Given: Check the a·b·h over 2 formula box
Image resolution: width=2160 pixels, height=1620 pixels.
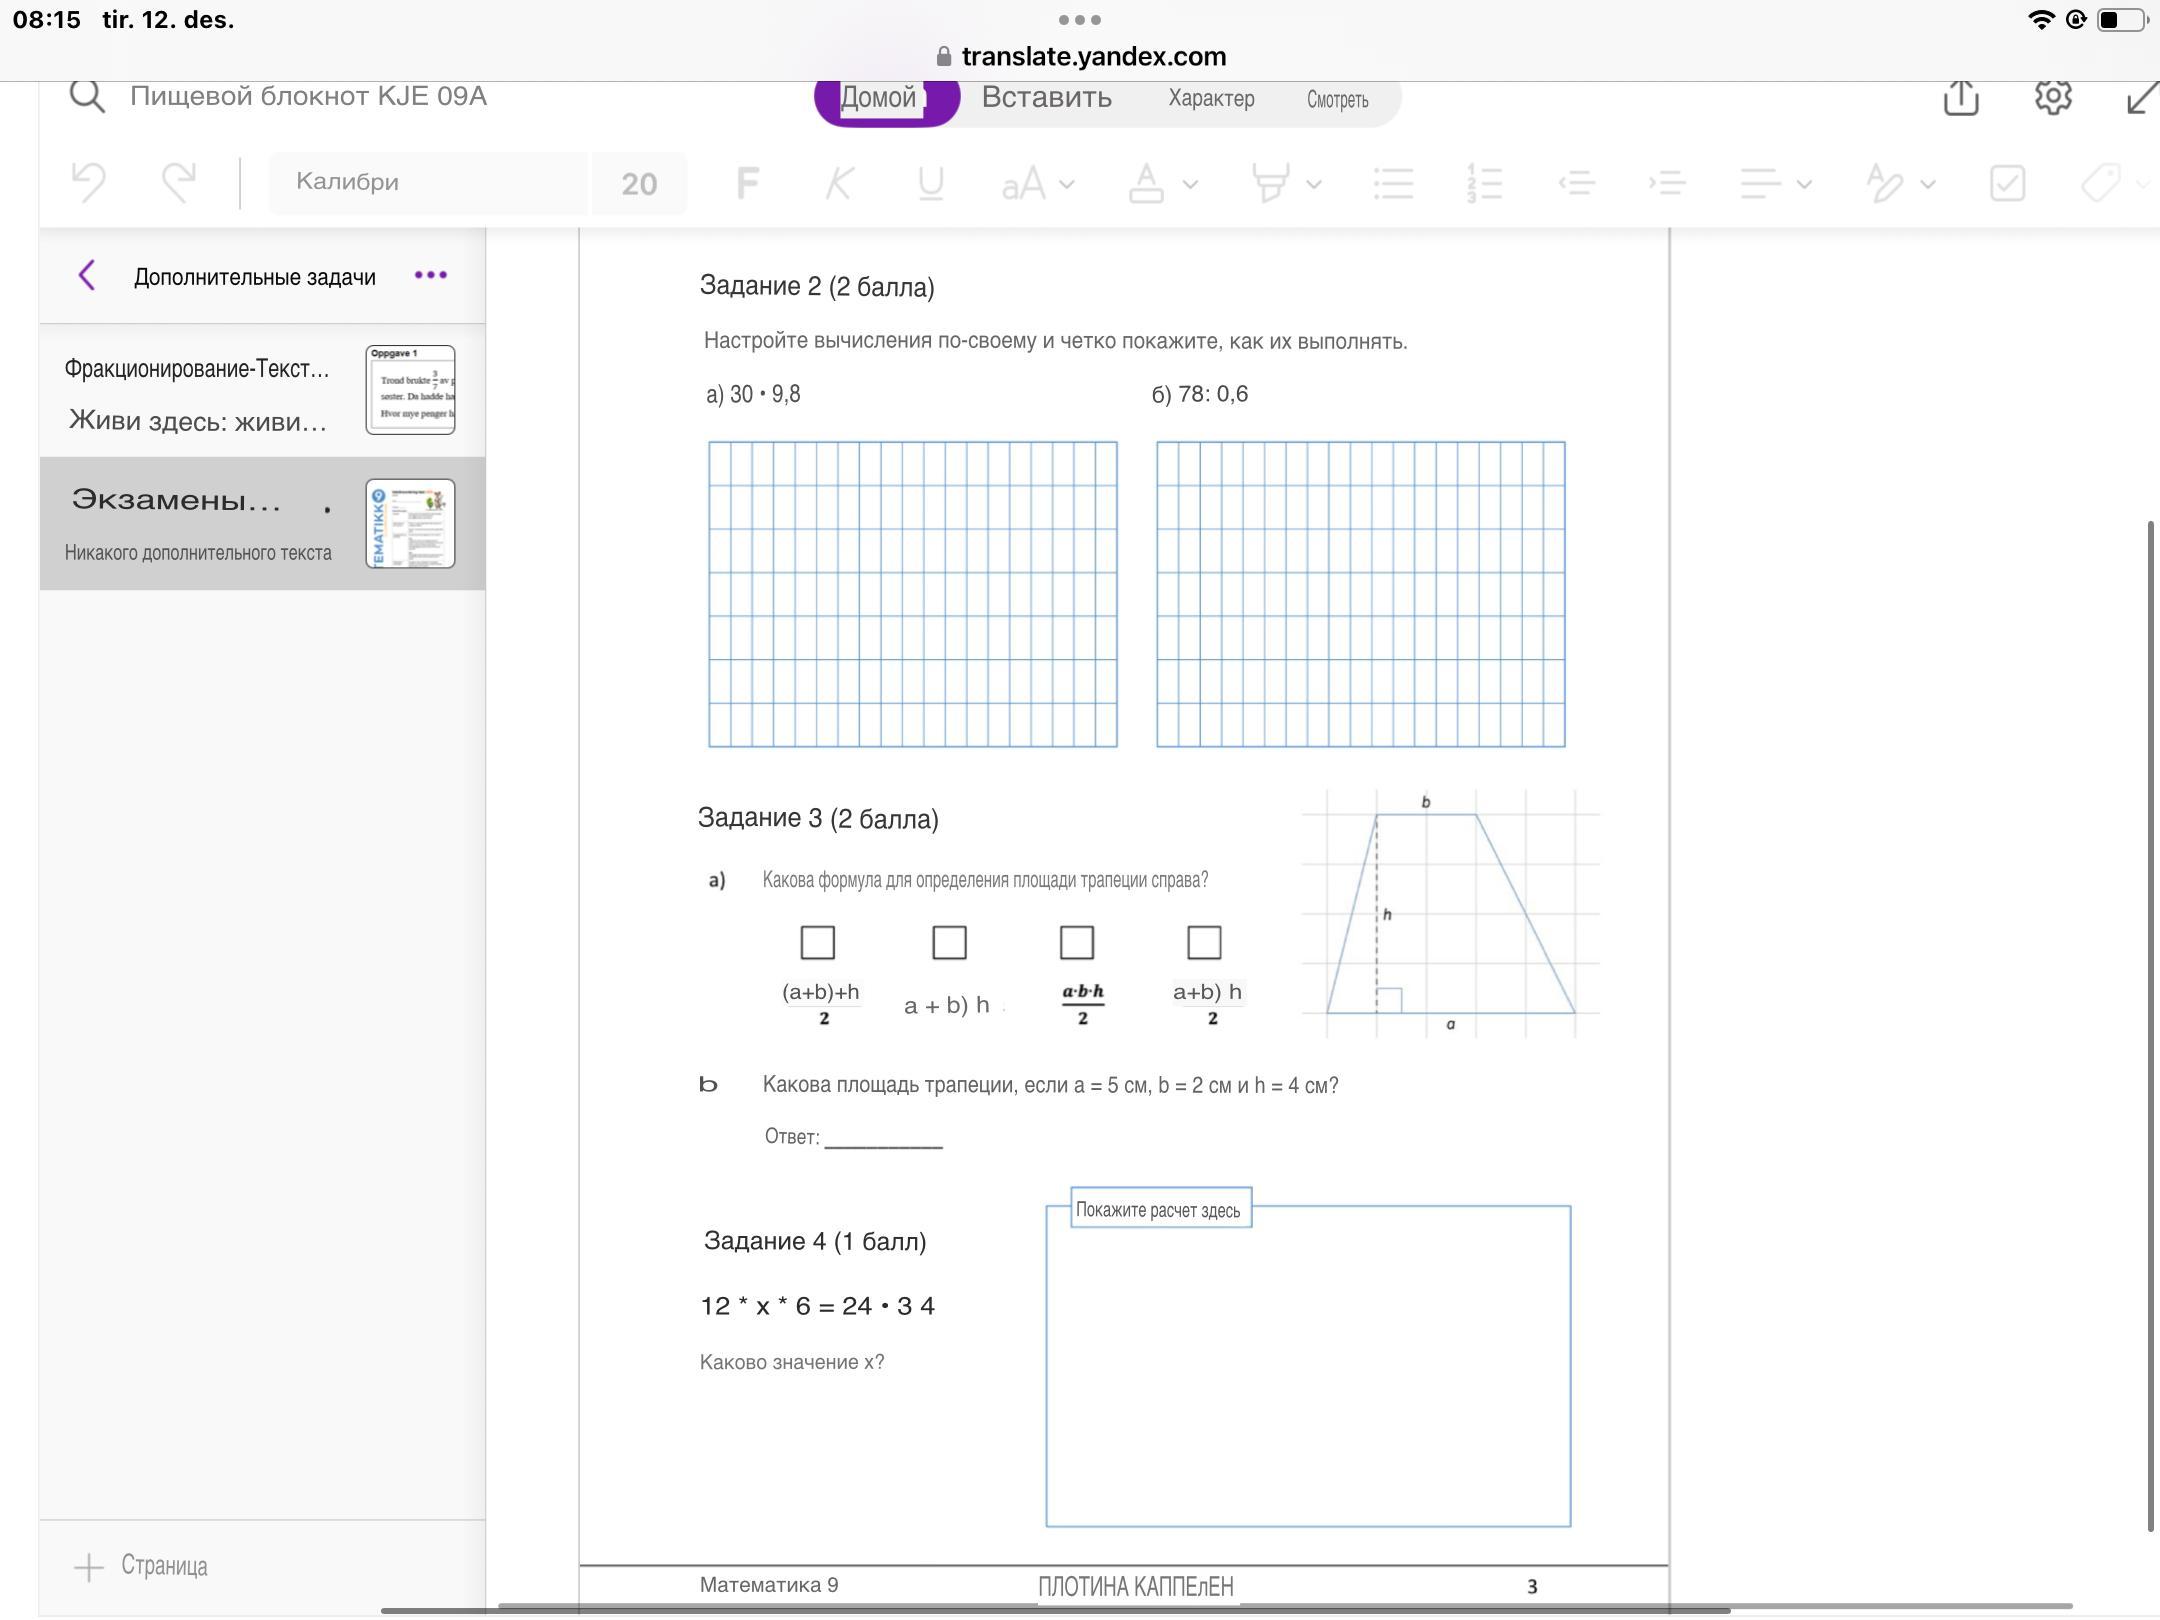Looking at the screenshot, I should coord(1077,942).
